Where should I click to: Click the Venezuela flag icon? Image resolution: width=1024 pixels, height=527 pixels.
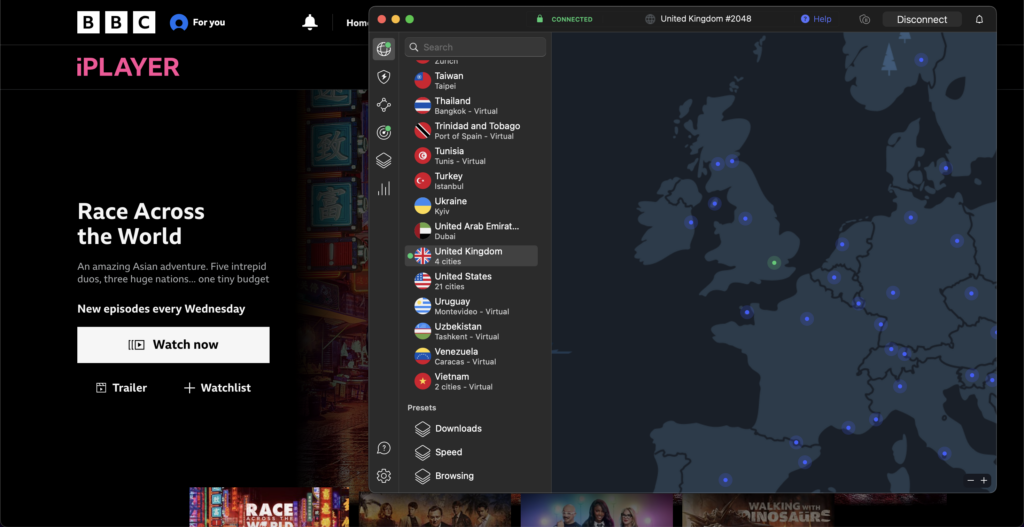coord(423,356)
